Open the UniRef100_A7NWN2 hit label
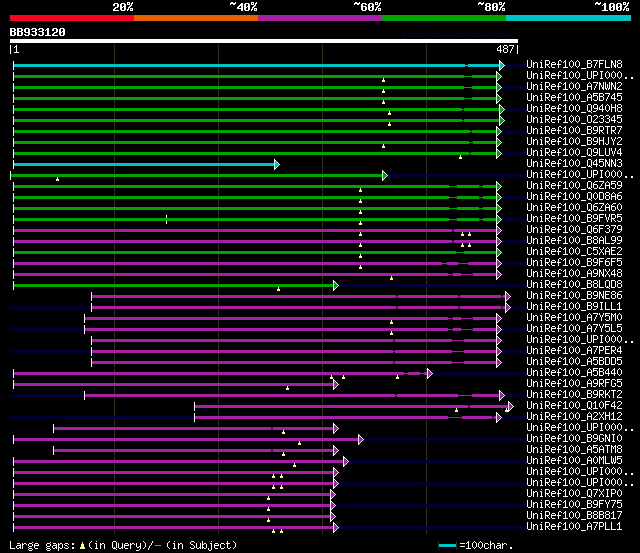This screenshot has height=553, width=640. click(x=574, y=87)
